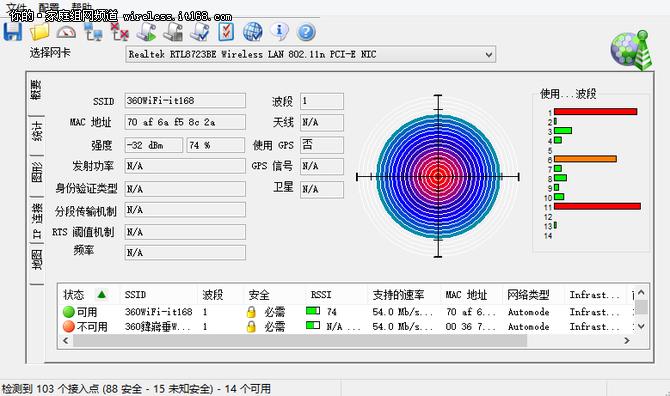Click the globe and antenna logo icon
670x396 pixels.
coord(632,50)
